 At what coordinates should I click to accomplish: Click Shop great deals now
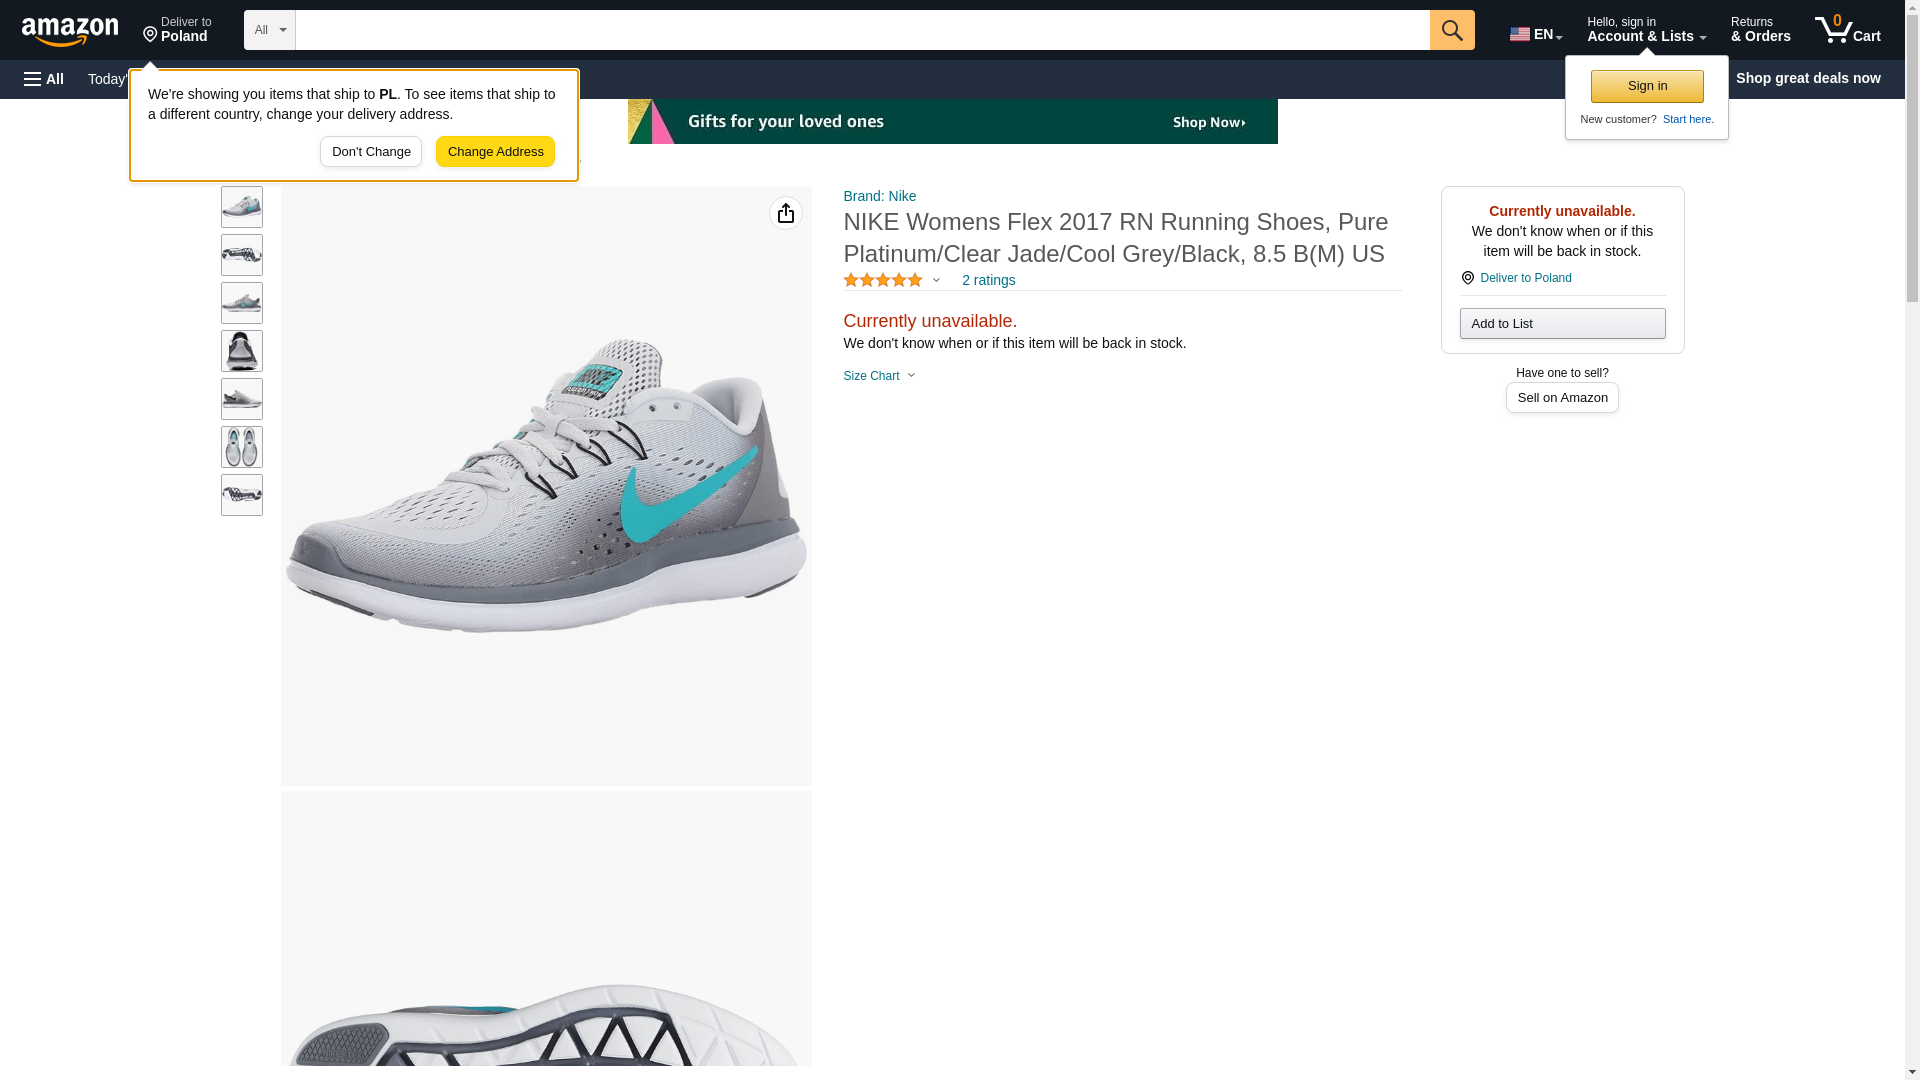[1808, 78]
